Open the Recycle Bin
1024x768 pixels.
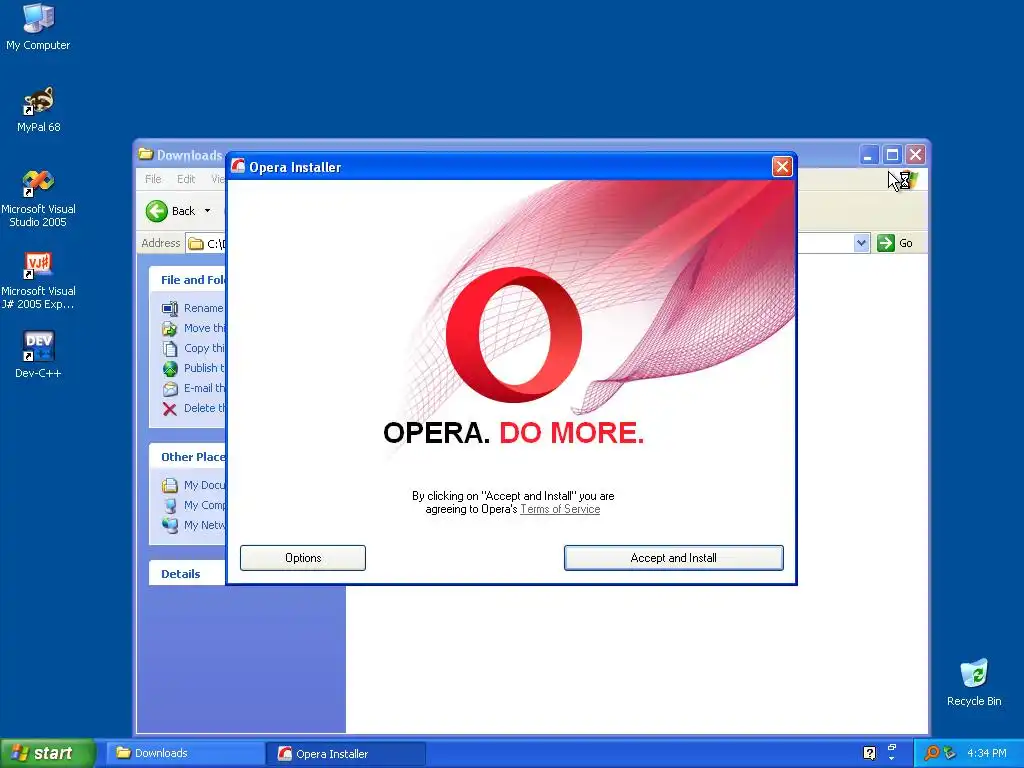coord(974,682)
